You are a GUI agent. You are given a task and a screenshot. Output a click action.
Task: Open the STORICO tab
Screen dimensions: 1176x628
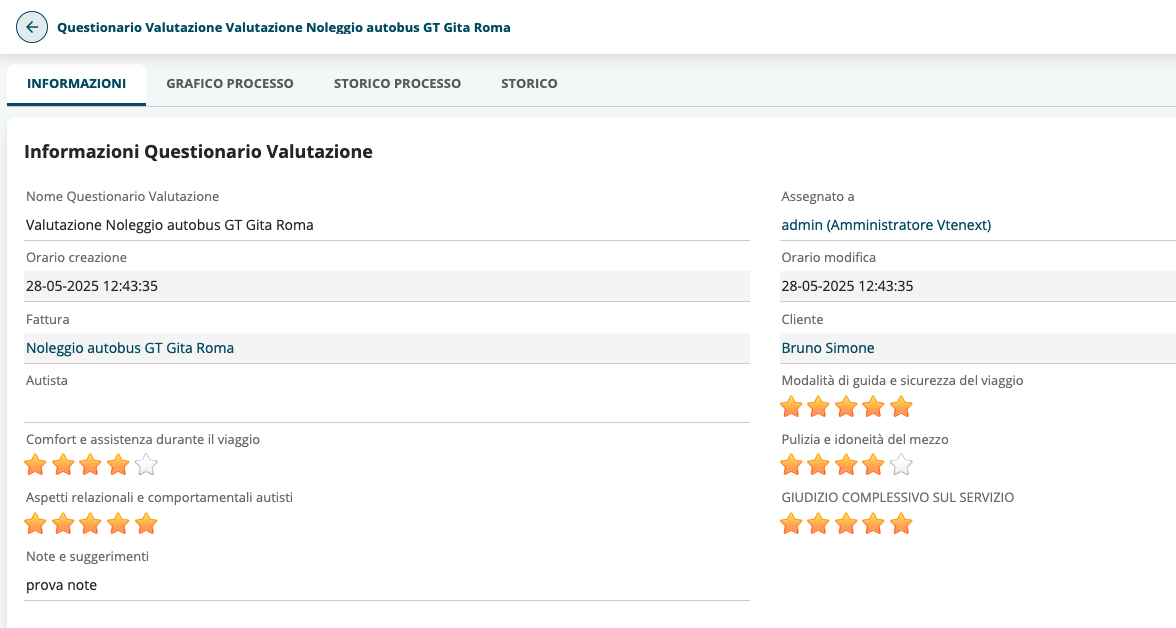(x=529, y=83)
